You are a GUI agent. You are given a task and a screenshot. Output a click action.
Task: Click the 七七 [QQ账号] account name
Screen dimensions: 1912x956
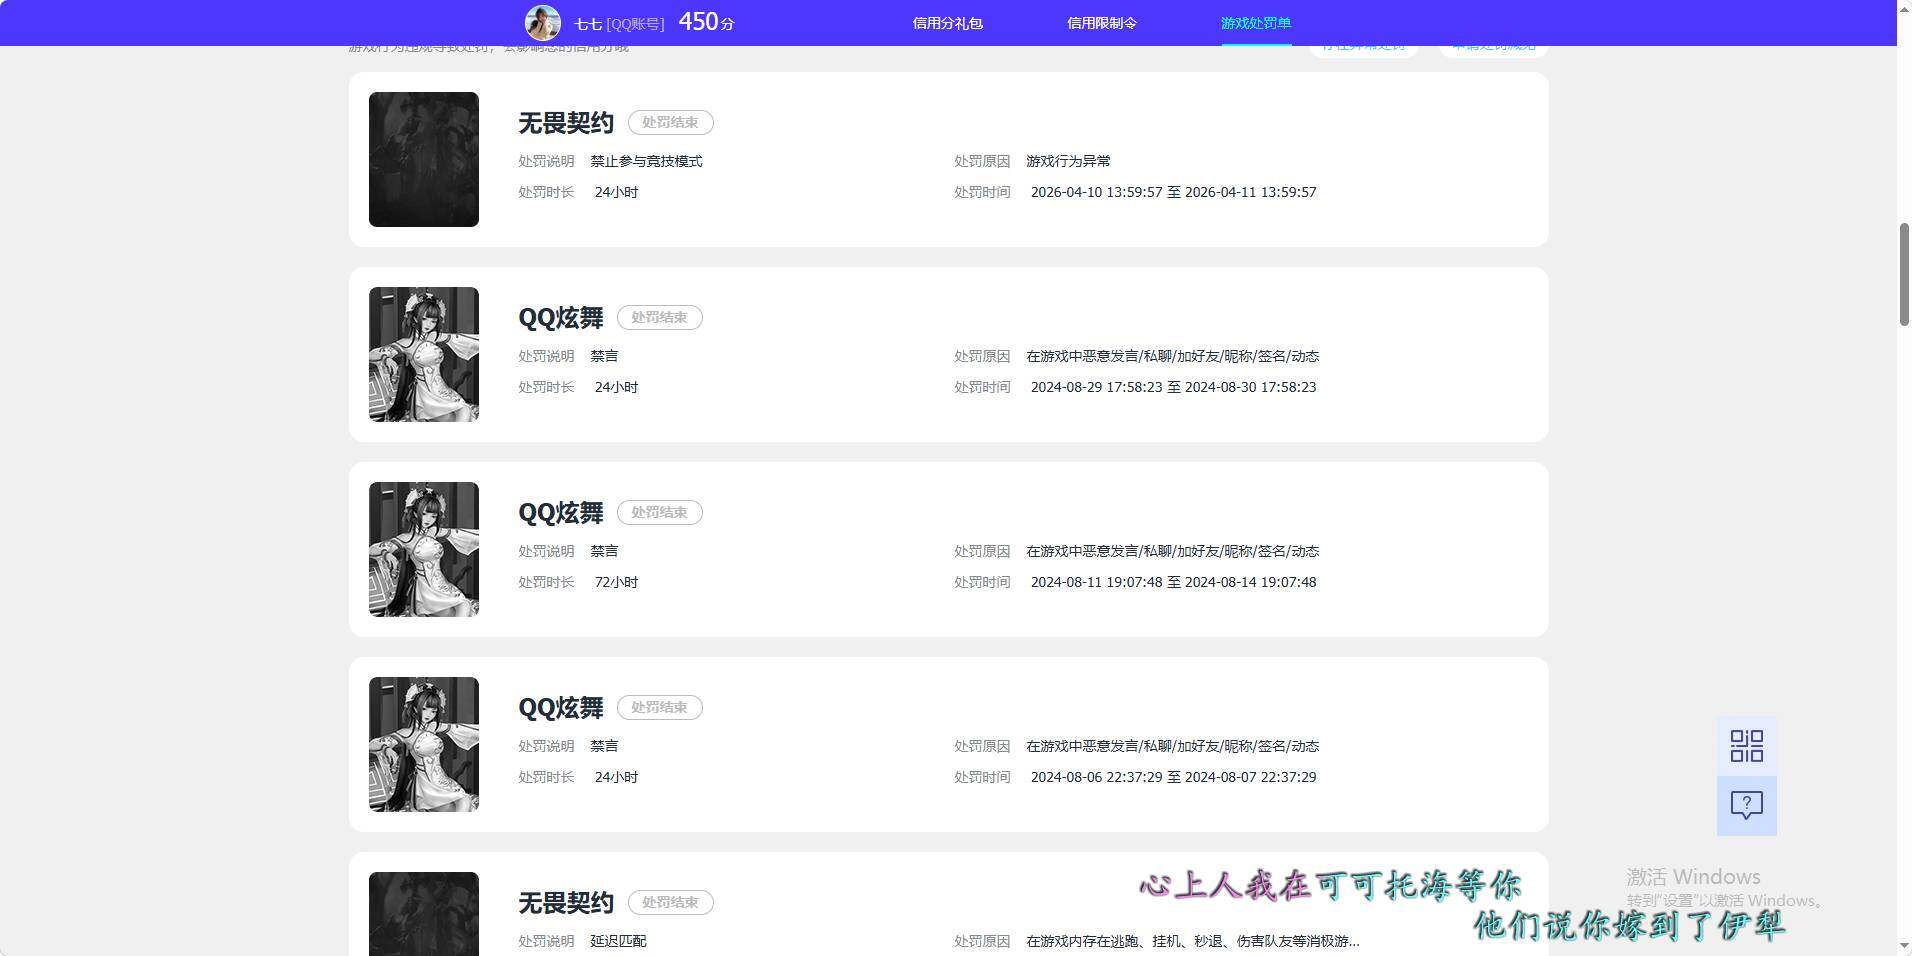click(619, 24)
